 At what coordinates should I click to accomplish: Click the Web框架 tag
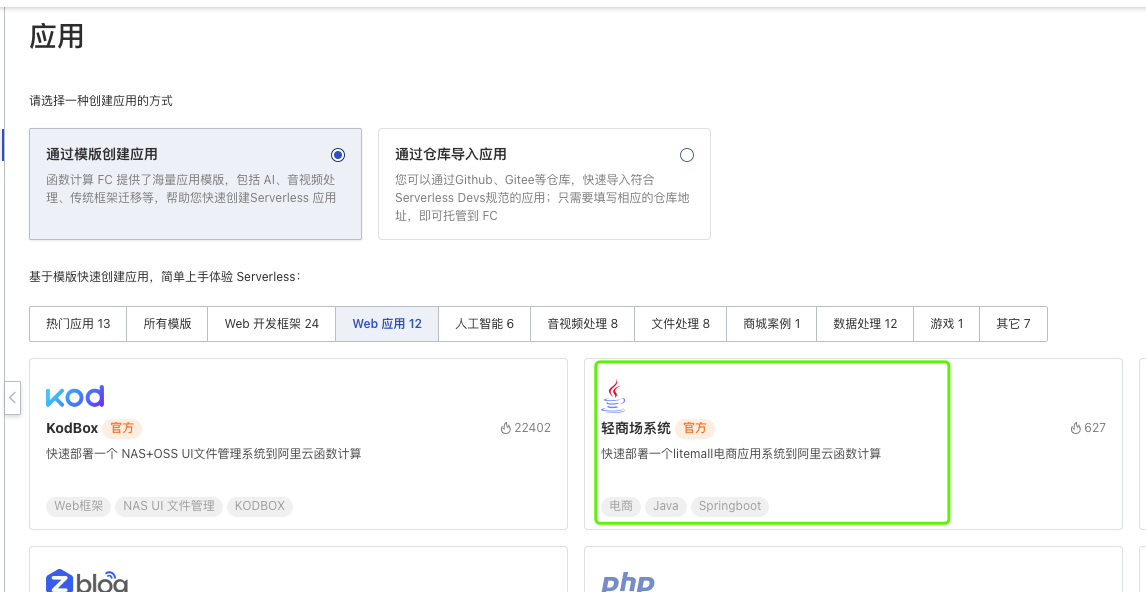(78, 506)
